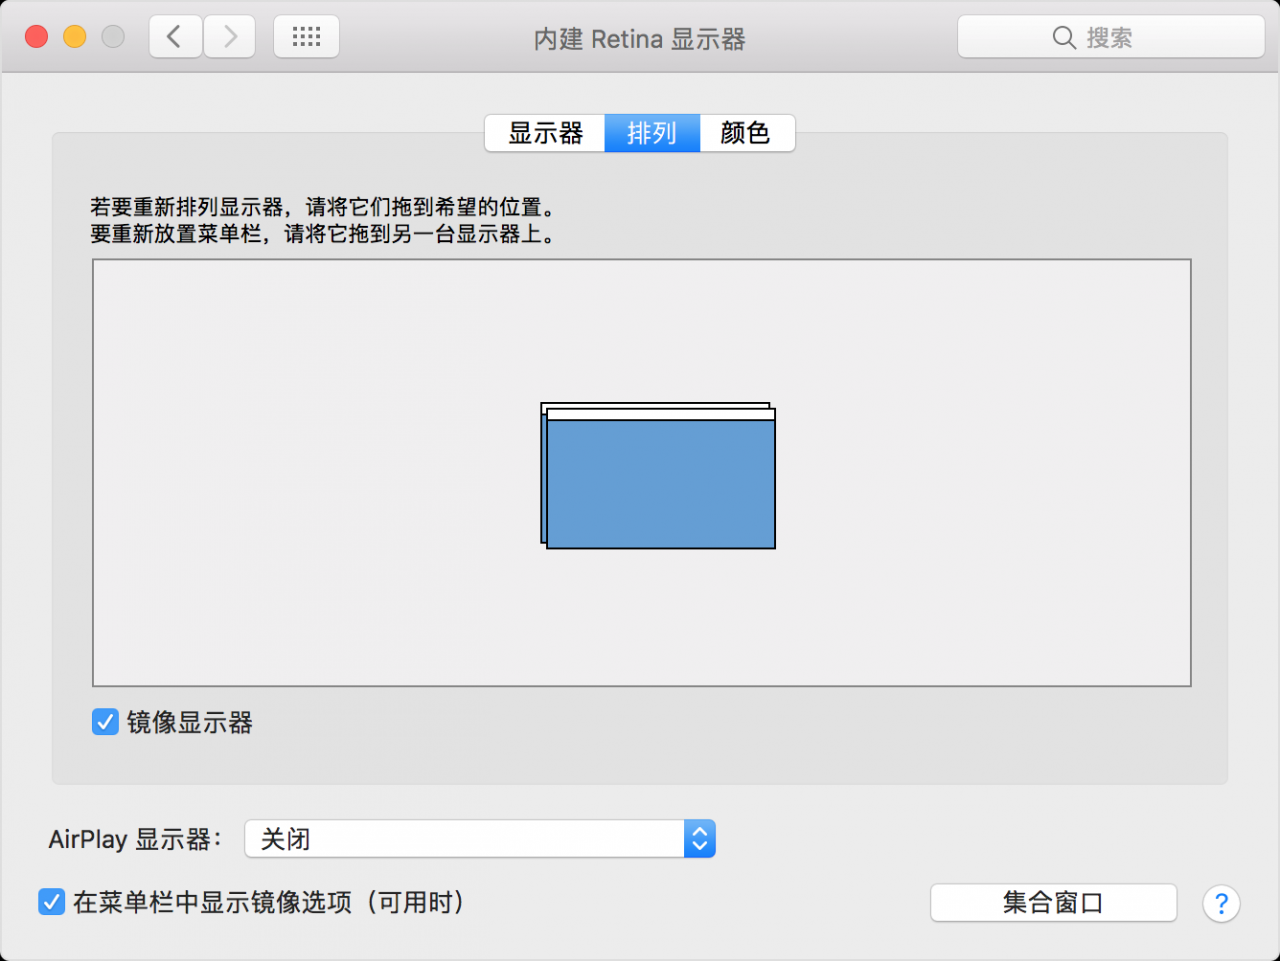Click the search magnifier icon

coord(1064,38)
